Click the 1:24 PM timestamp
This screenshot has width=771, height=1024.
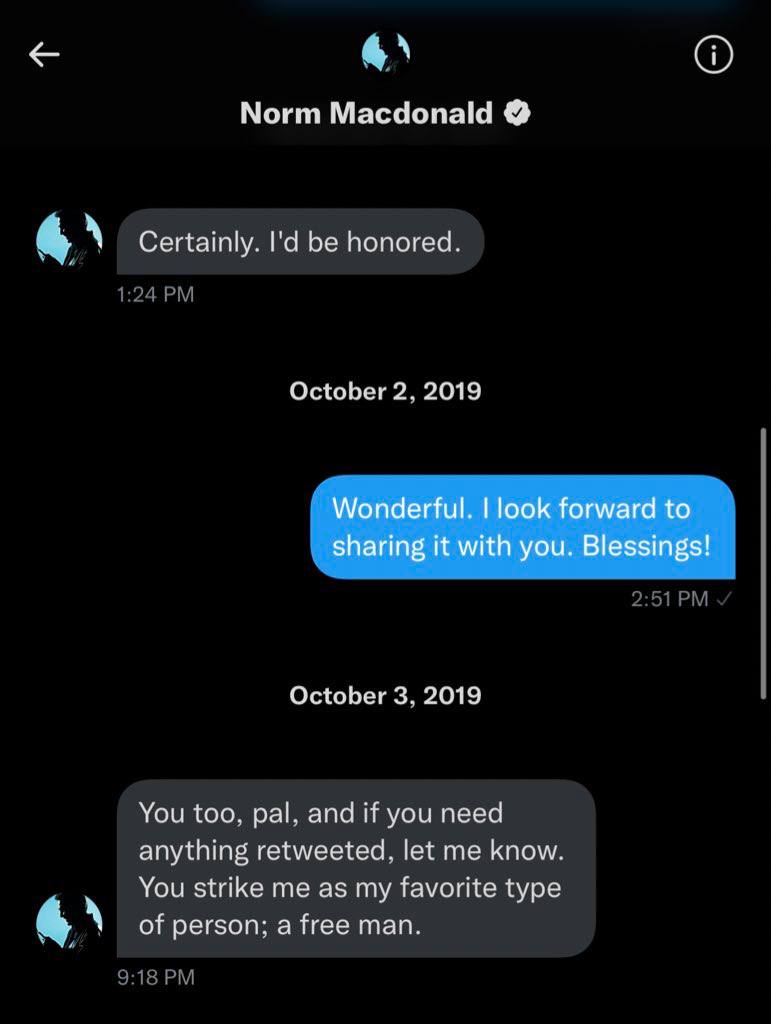click(155, 294)
